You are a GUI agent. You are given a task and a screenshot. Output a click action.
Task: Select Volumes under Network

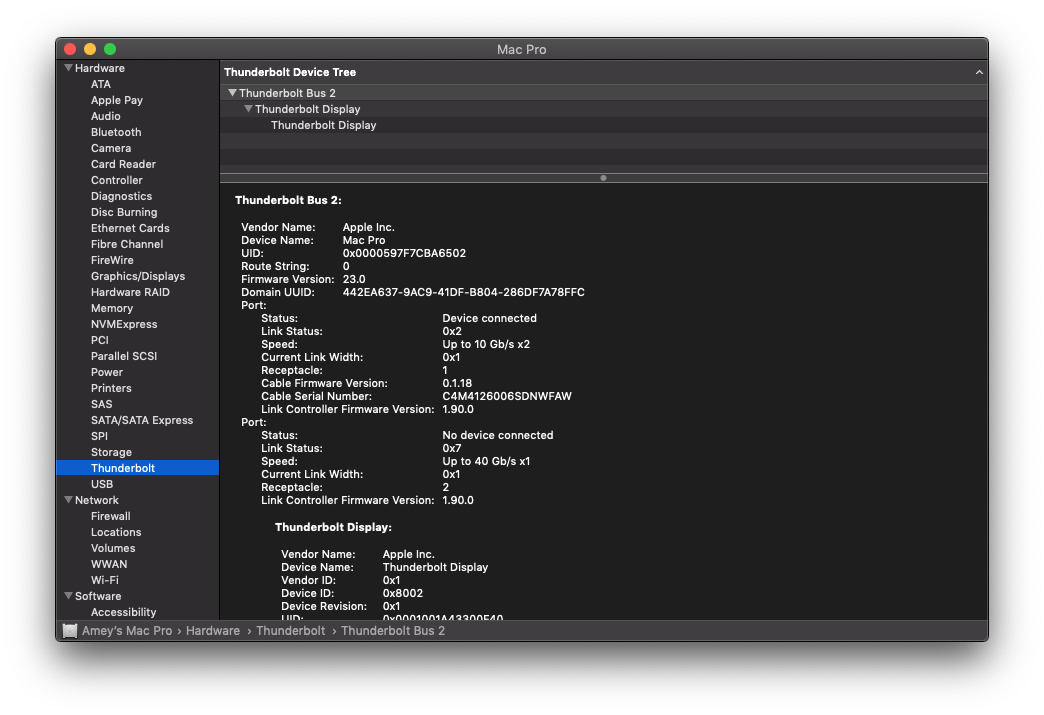click(113, 548)
